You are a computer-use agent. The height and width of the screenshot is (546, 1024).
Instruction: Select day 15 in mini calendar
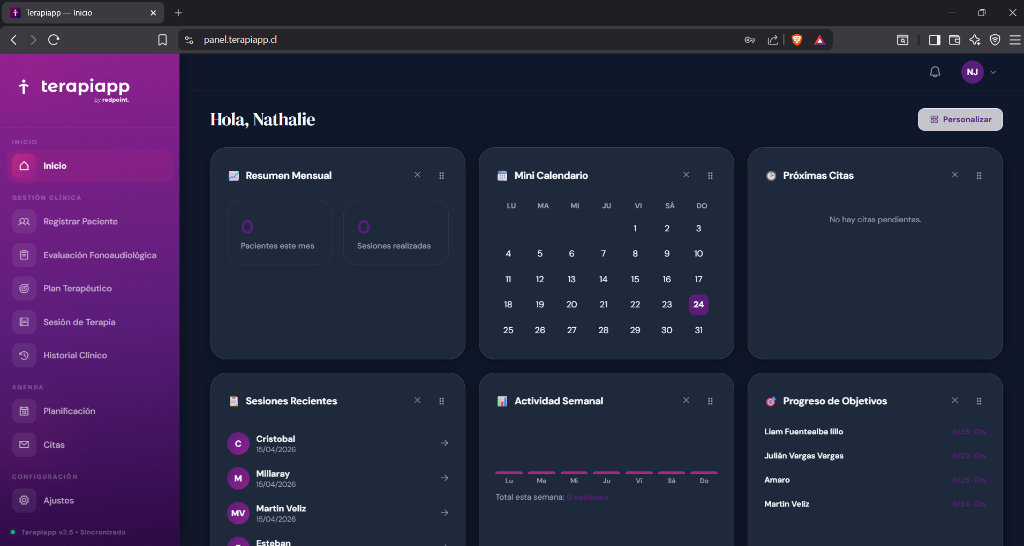635,280
